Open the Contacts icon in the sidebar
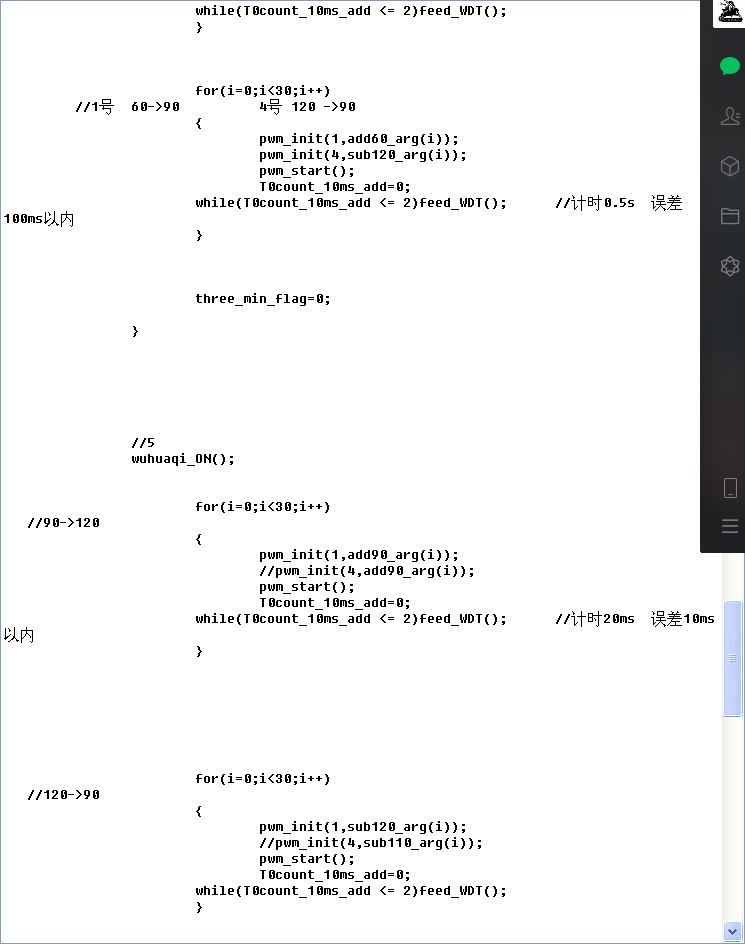The width and height of the screenshot is (745, 944). coord(730,116)
